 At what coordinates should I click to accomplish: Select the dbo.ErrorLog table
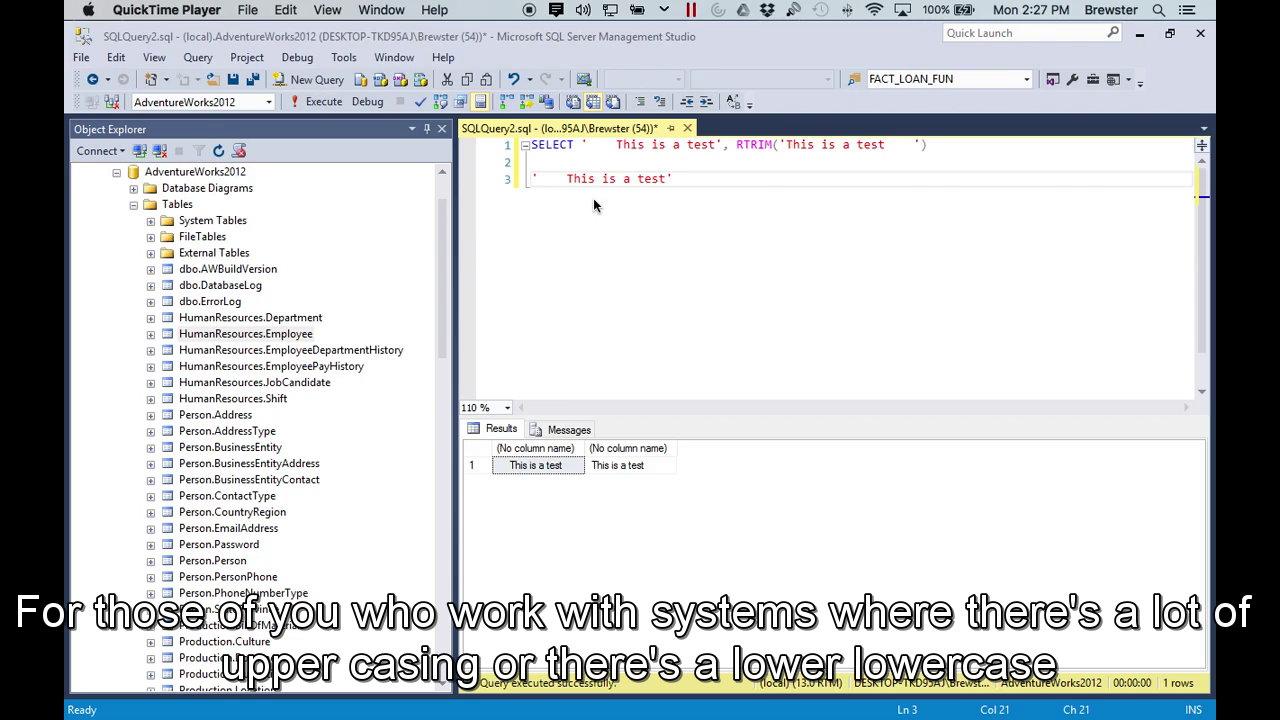click(x=210, y=302)
